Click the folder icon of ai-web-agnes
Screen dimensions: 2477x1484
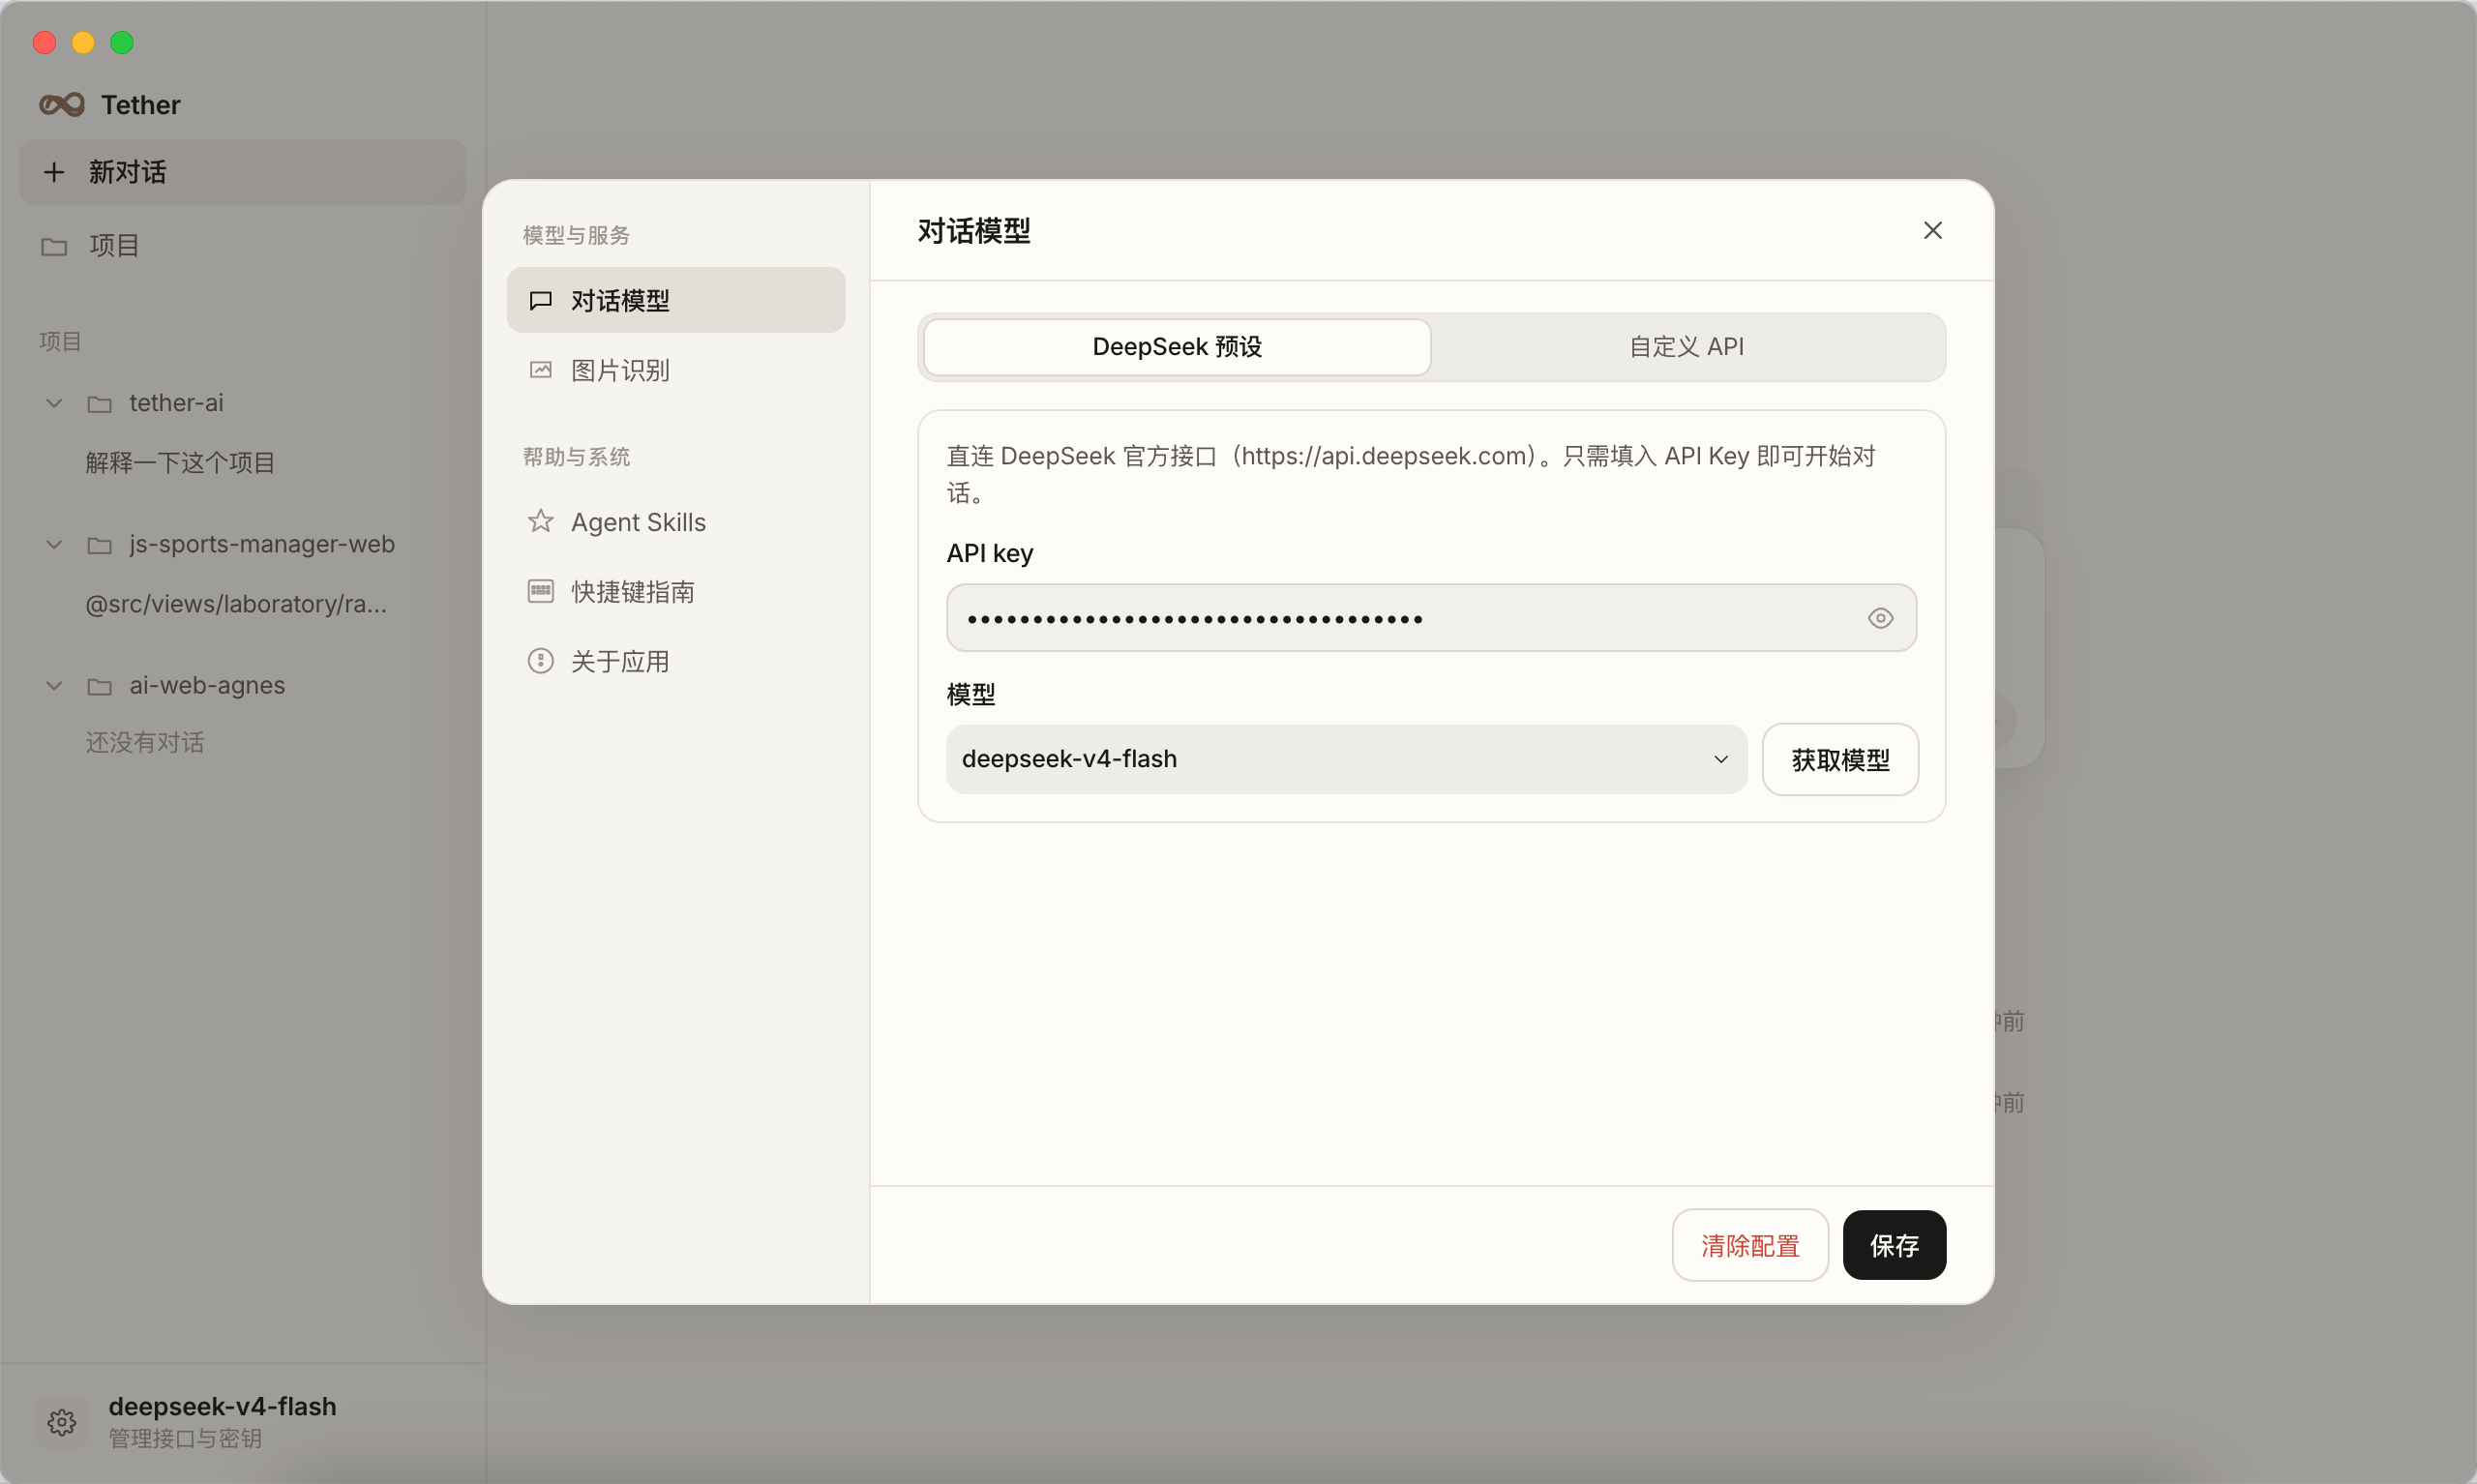coord(99,686)
